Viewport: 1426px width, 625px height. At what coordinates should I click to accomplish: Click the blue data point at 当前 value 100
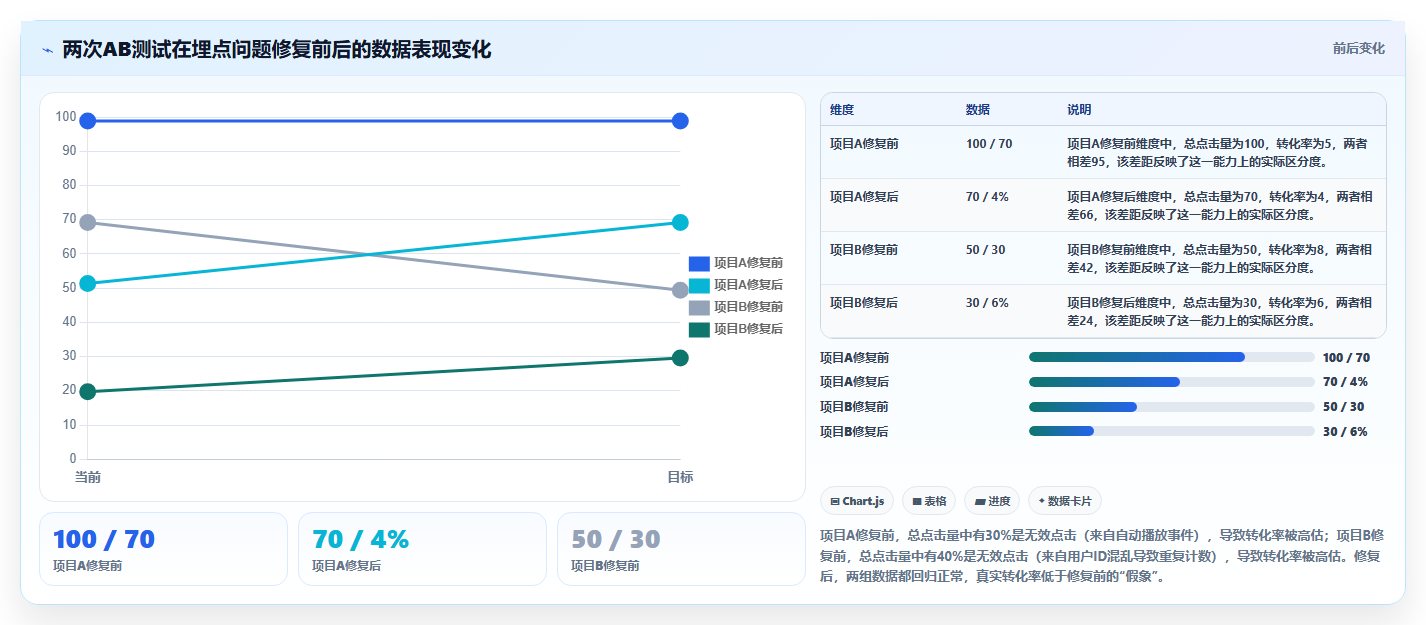point(88,121)
